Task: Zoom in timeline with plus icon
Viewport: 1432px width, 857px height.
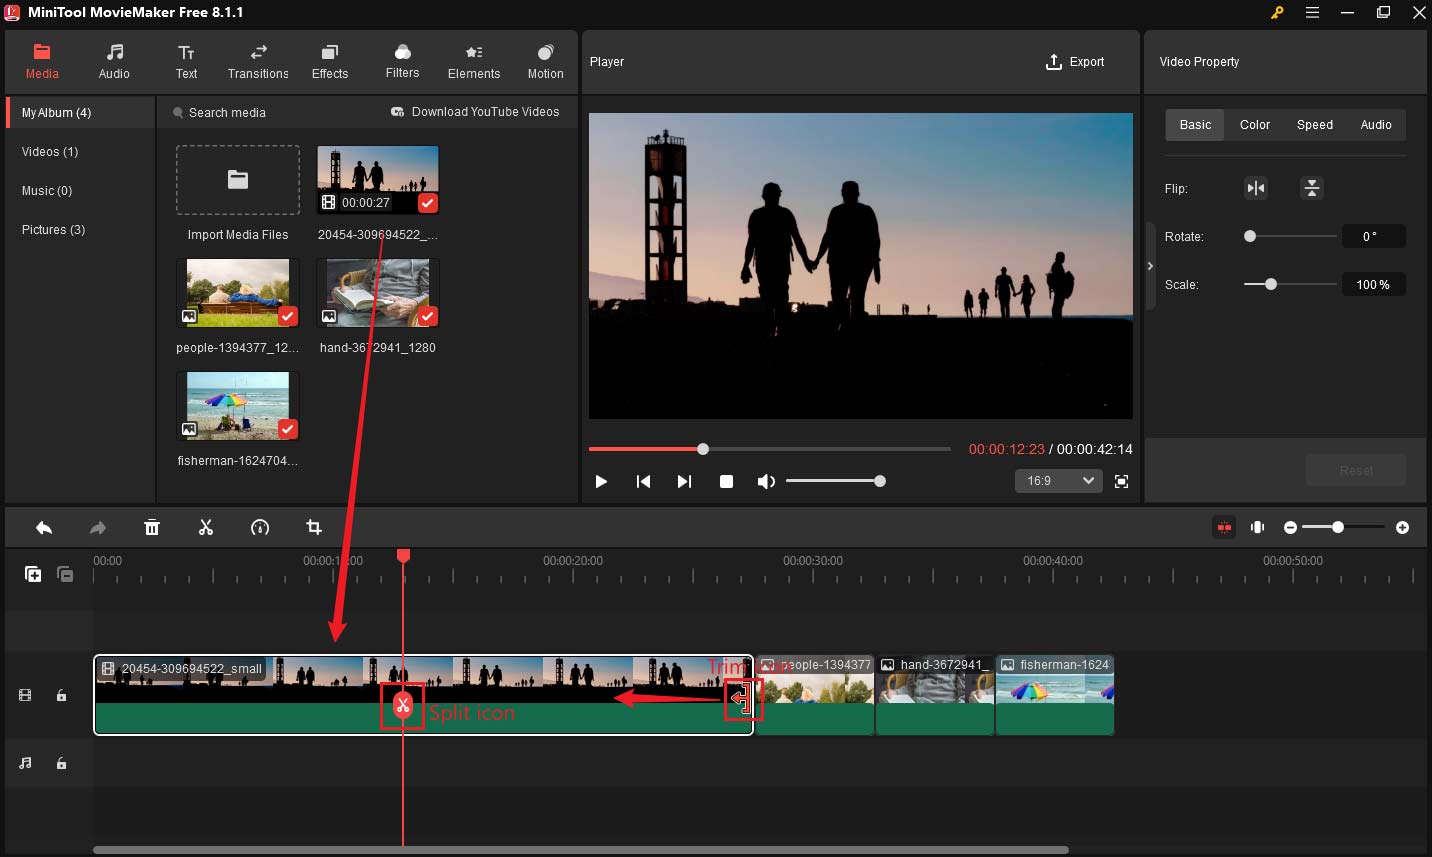Action: point(1403,527)
